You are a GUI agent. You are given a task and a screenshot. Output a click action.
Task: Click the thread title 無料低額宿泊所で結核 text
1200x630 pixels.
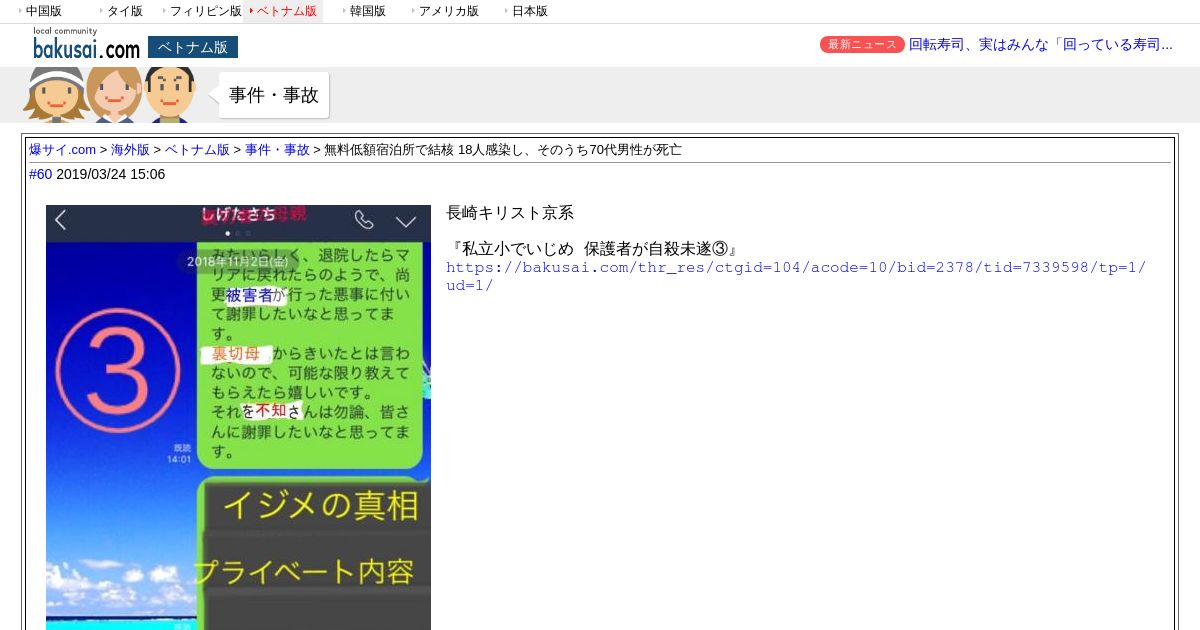tap(503, 150)
